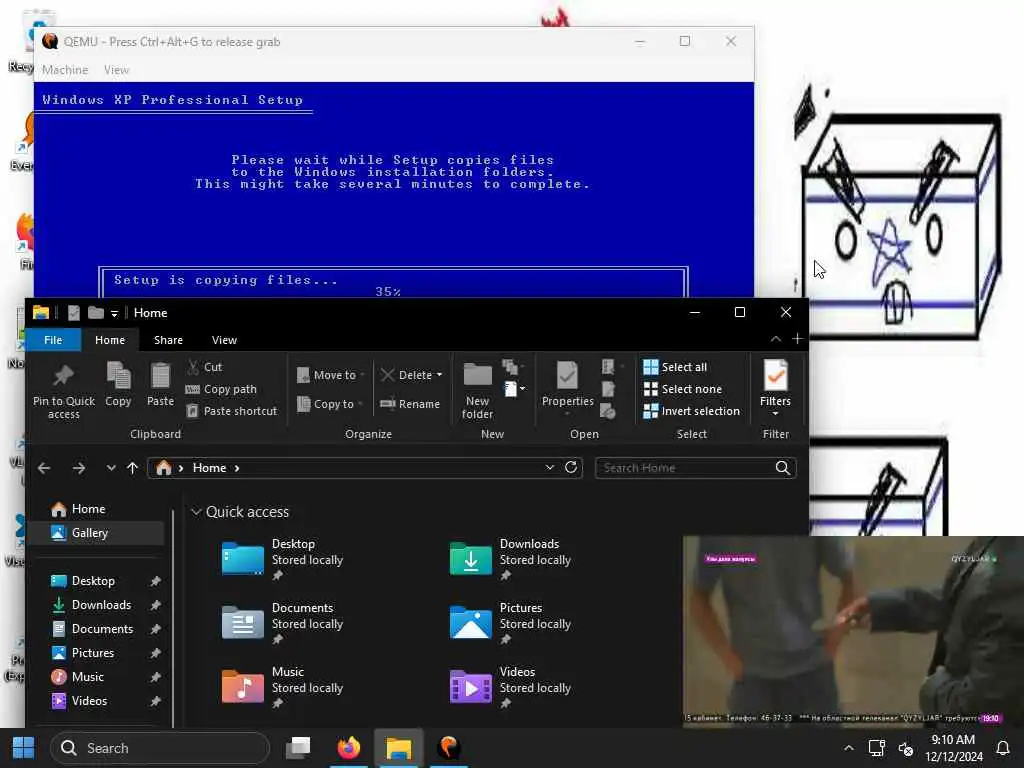Collapse the ribbon with the chevron
This screenshot has height=768, width=1024.
pyautogui.click(x=776, y=339)
